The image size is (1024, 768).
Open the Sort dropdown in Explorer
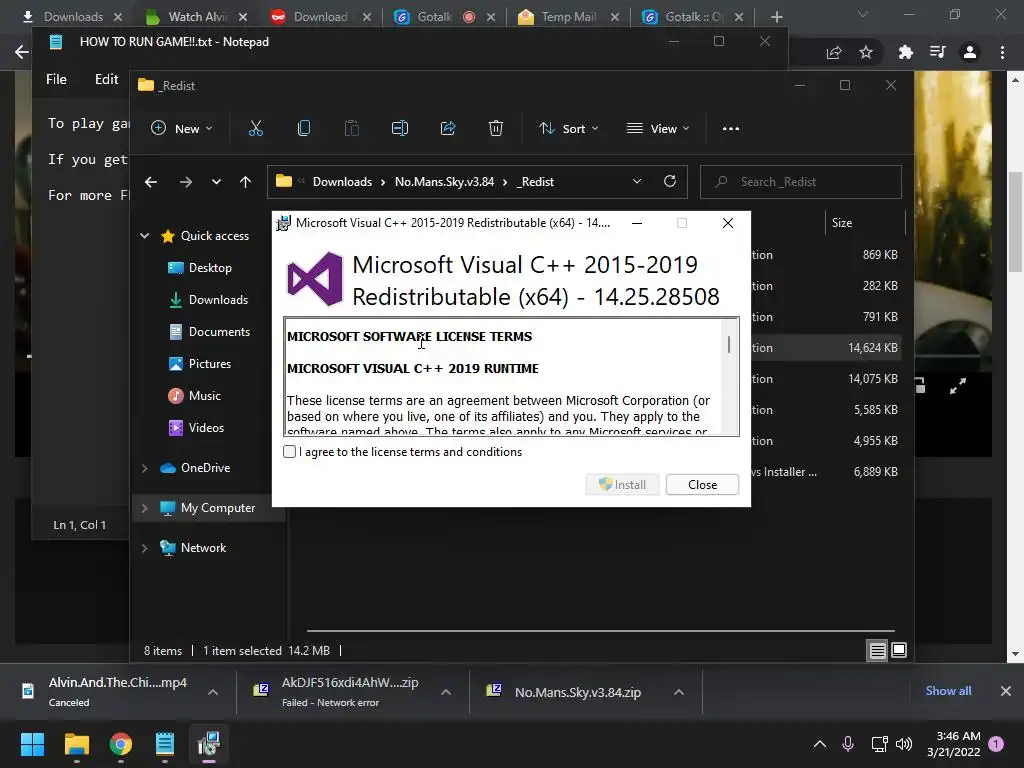point(568,129)
